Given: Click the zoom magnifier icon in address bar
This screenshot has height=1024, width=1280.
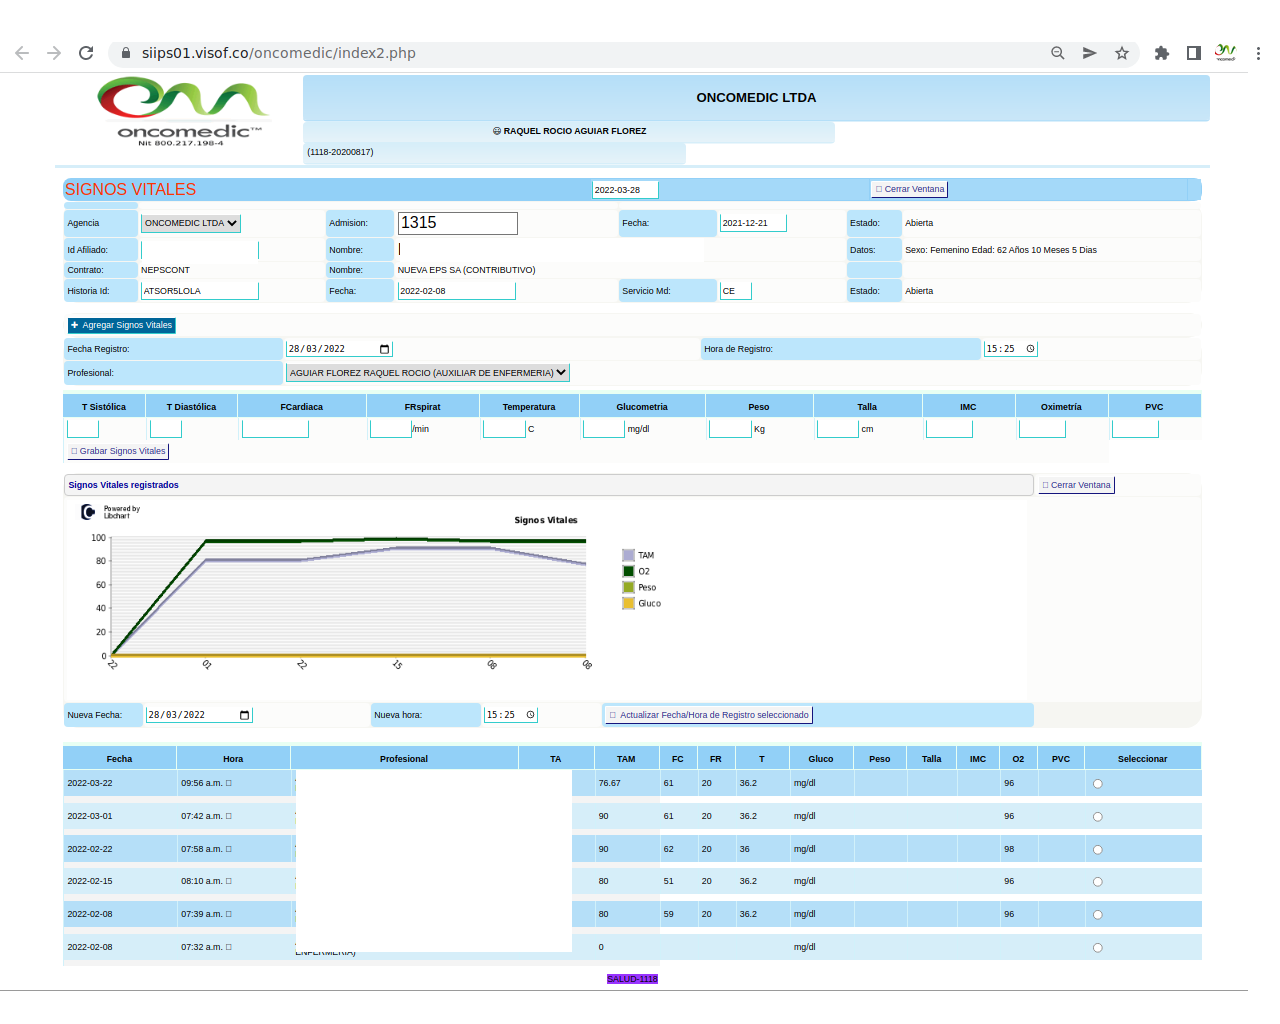Looking at the screenshot, I should tap(1057, 53).
